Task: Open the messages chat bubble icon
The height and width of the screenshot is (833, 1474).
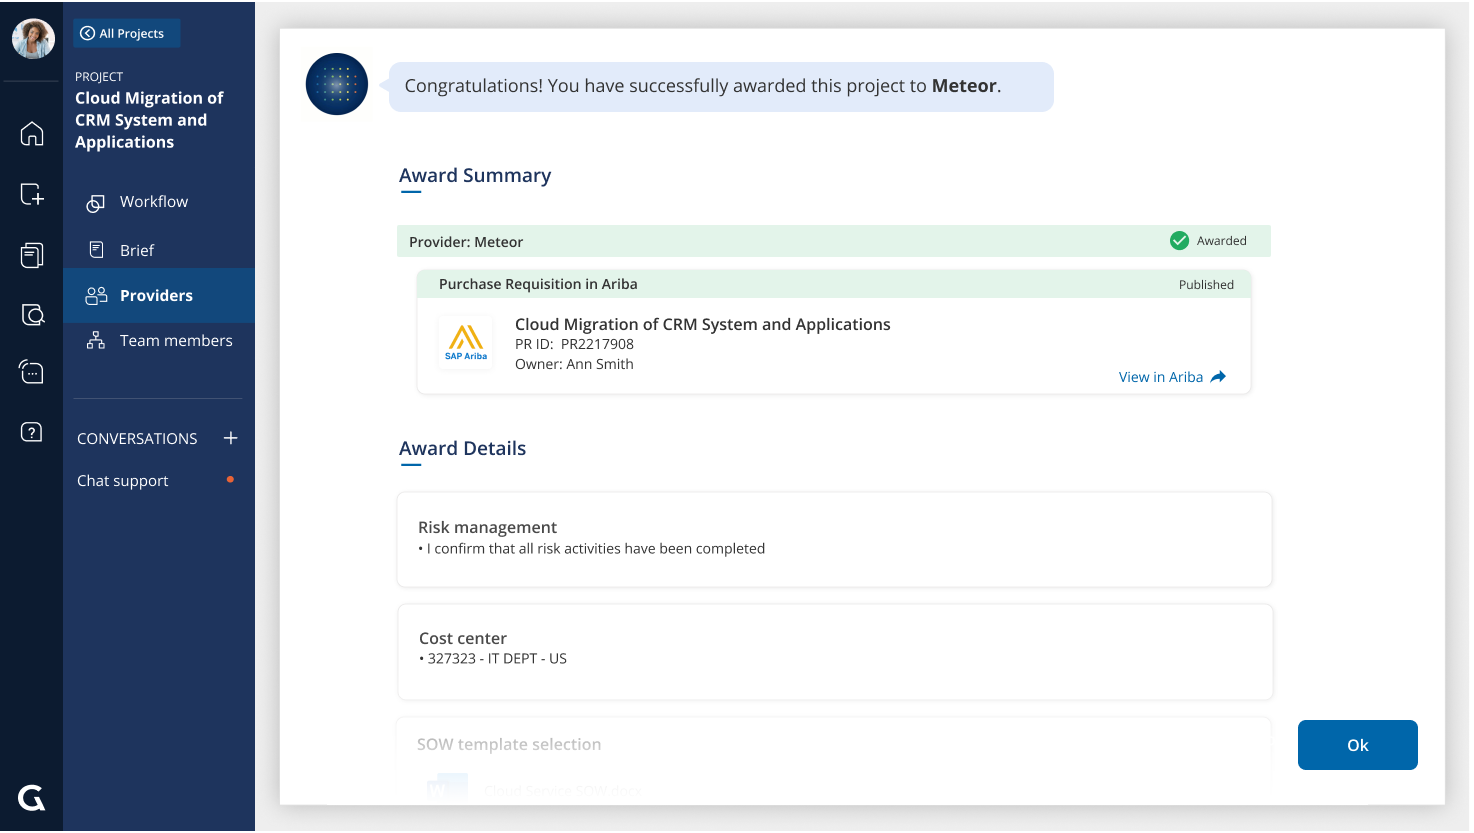Action: pos(32,372)
